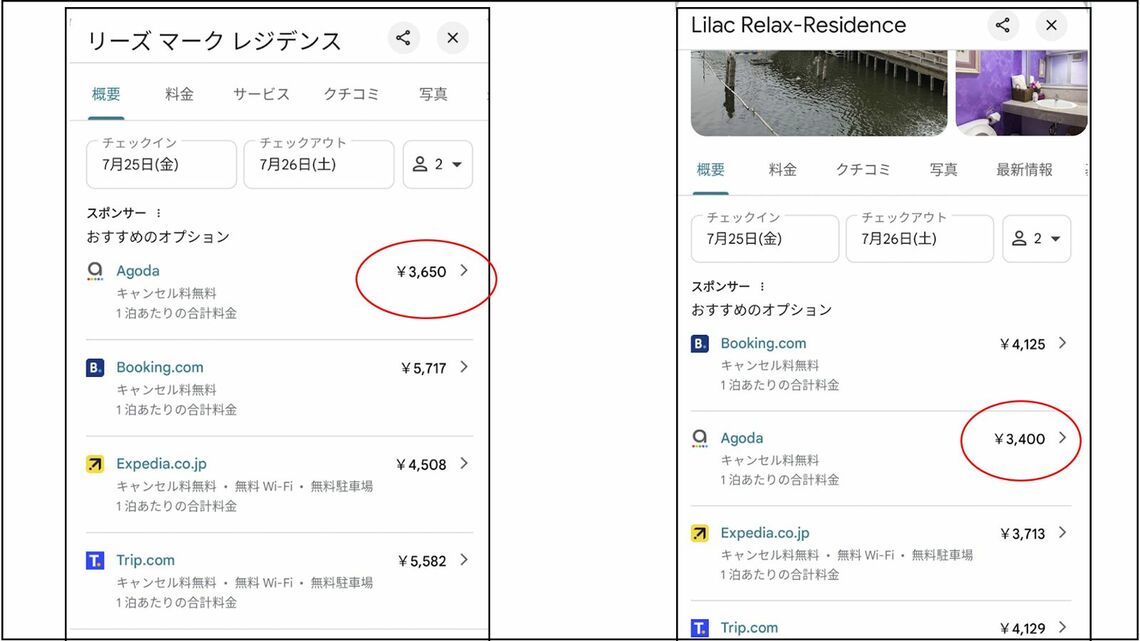
Task: Click Agoda logo icon in left panel
Action: point(95,271)
